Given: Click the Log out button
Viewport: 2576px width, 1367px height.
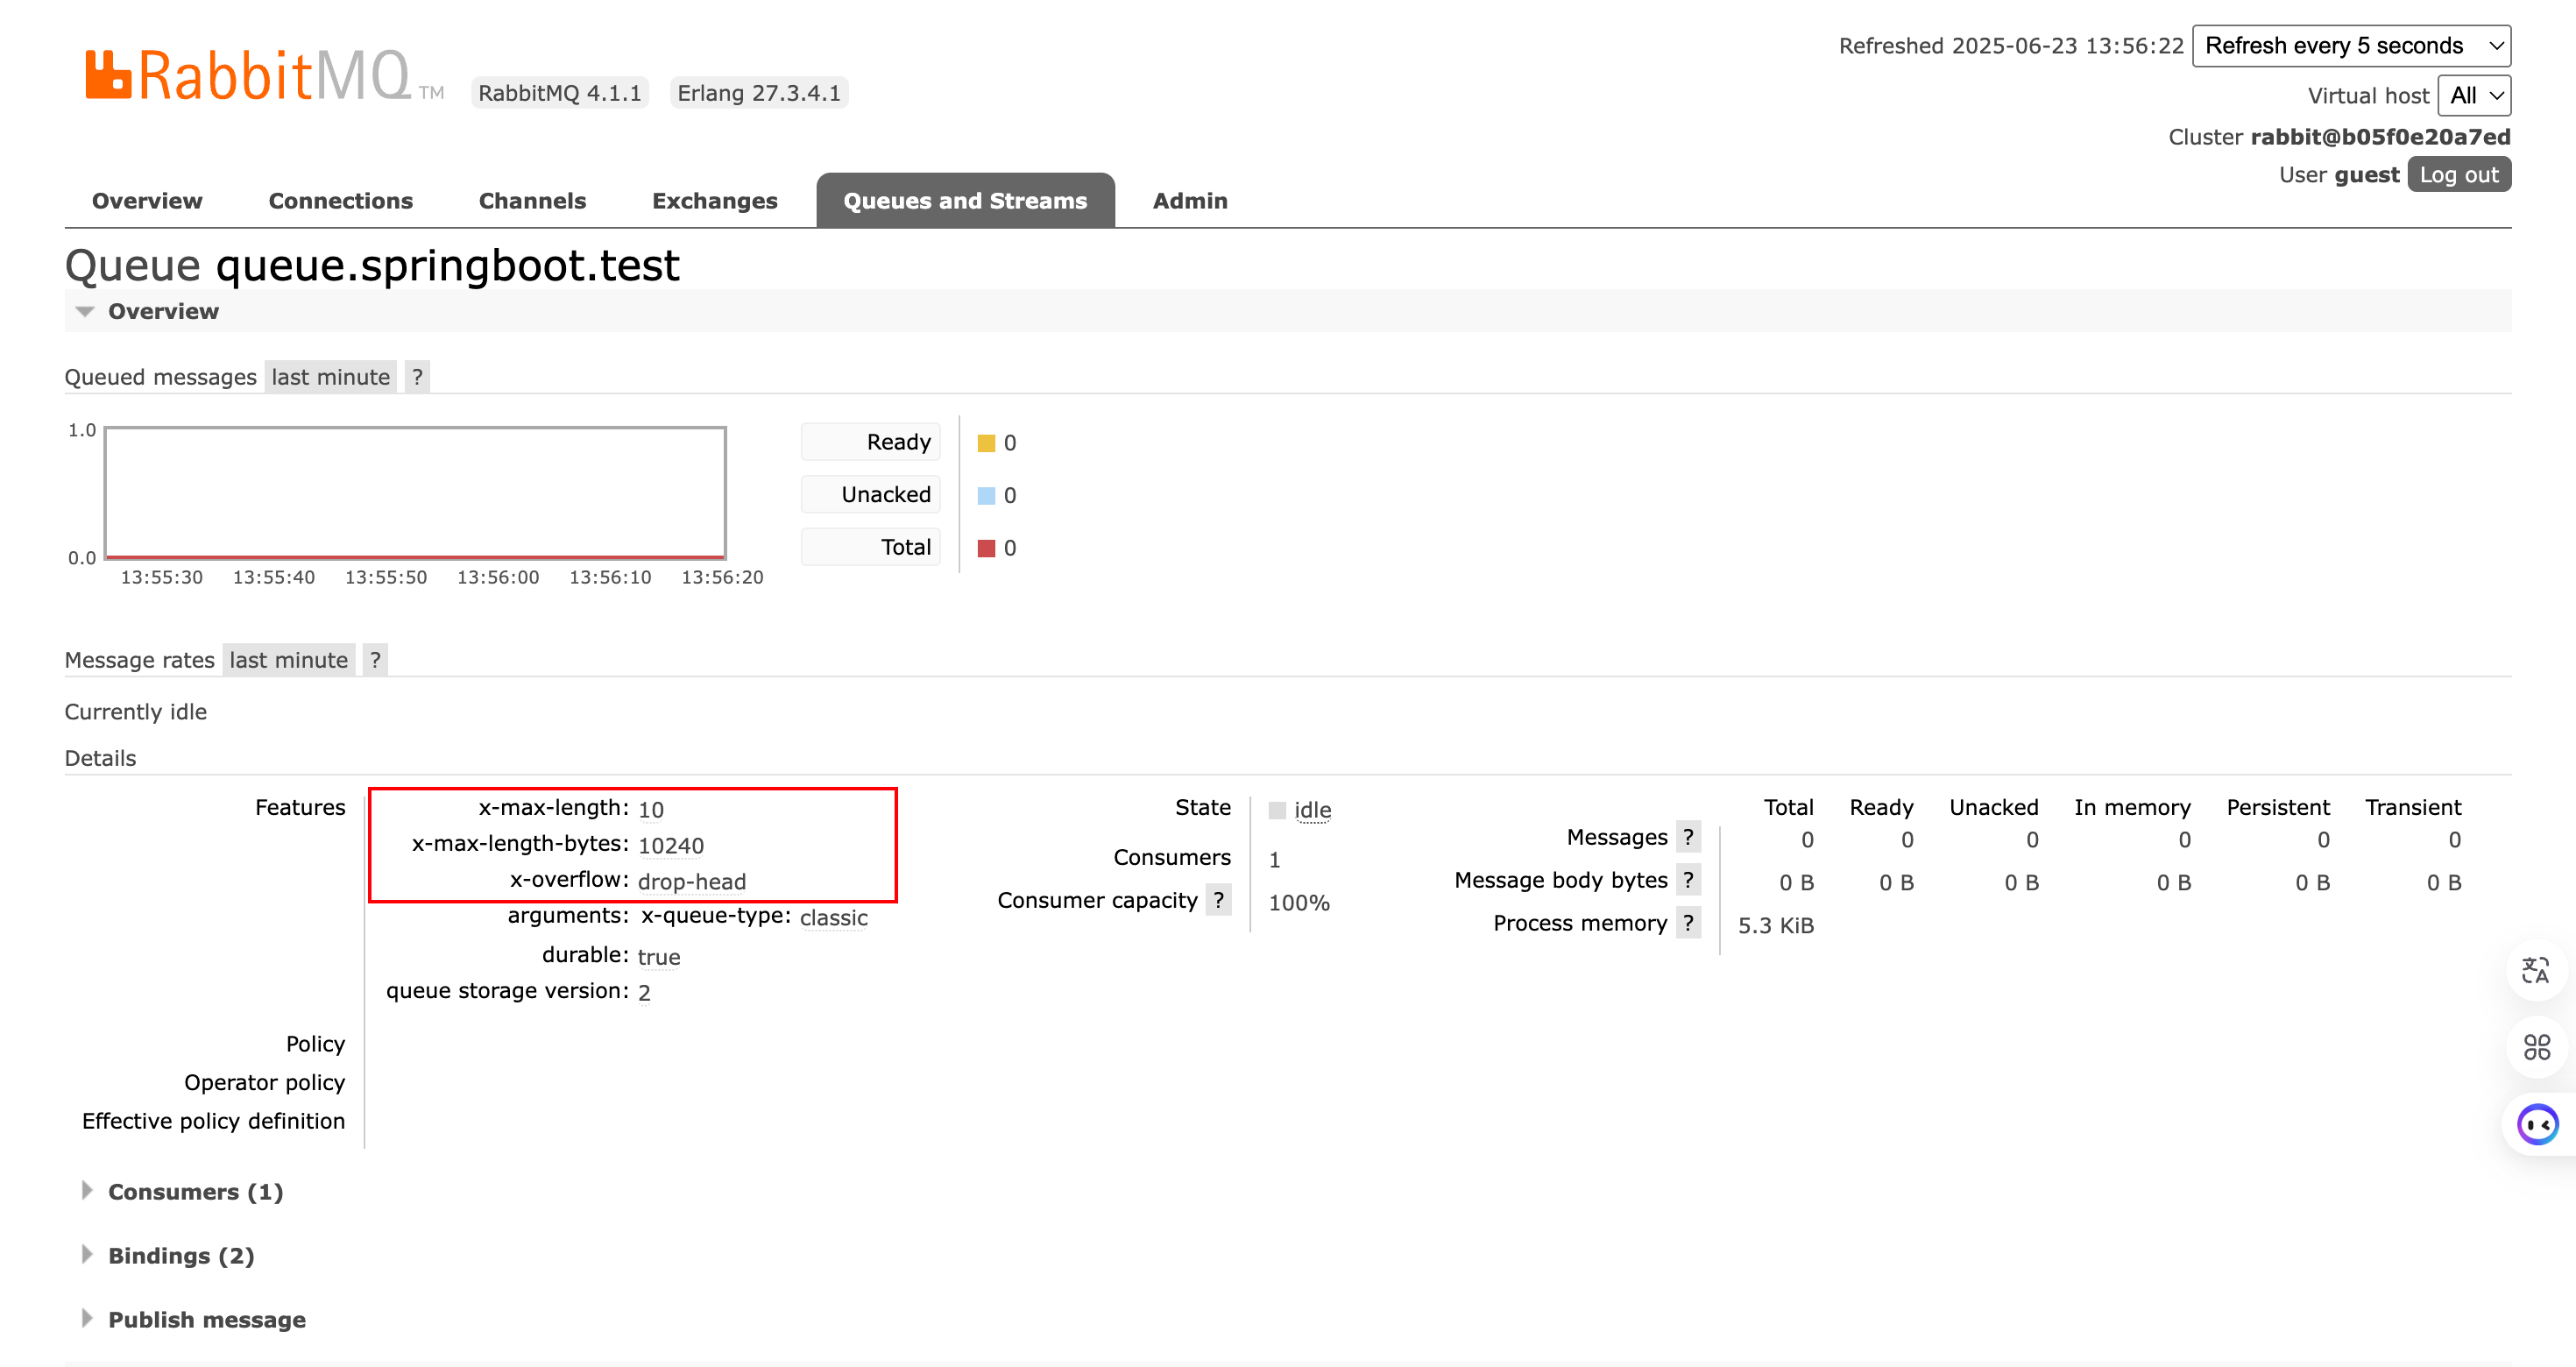Looking at the screenshot, I should [x=2458, y=175].
